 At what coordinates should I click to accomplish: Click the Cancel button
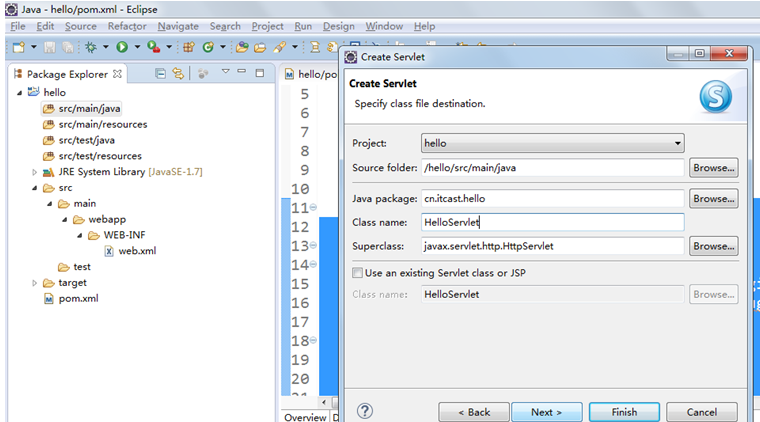702,412
